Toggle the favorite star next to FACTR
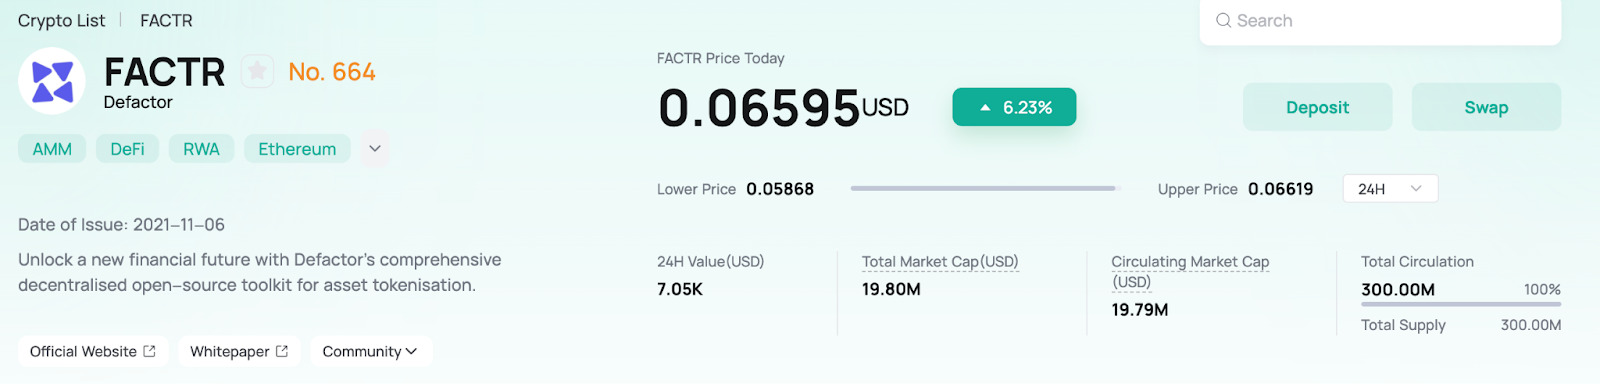Screen dimensions: 1600x384 257,71
